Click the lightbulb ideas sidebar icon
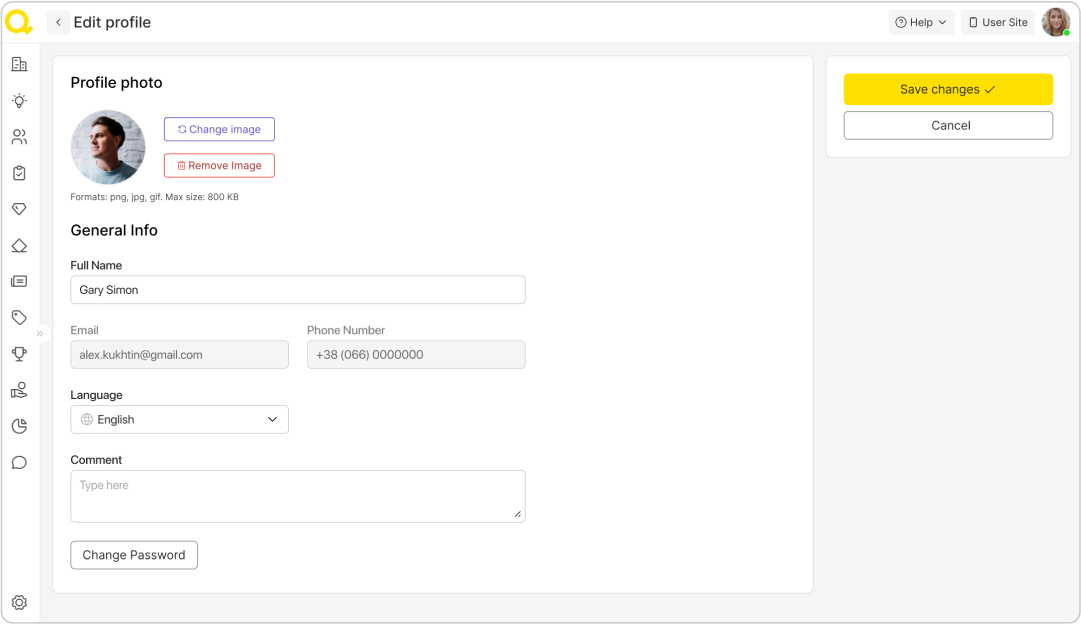The image size is (1081, 624). tap(19, 101)
